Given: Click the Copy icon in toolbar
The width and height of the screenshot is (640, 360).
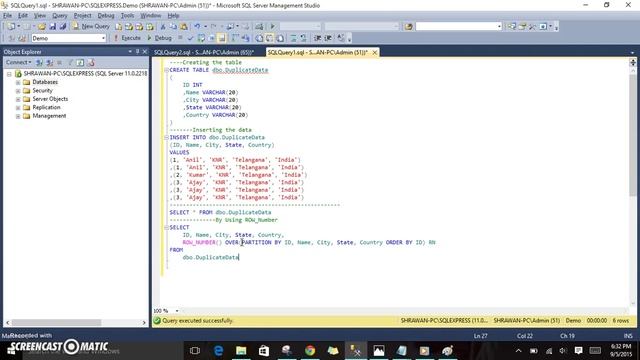Looking at the screenshot, I should tap(173, 27).
